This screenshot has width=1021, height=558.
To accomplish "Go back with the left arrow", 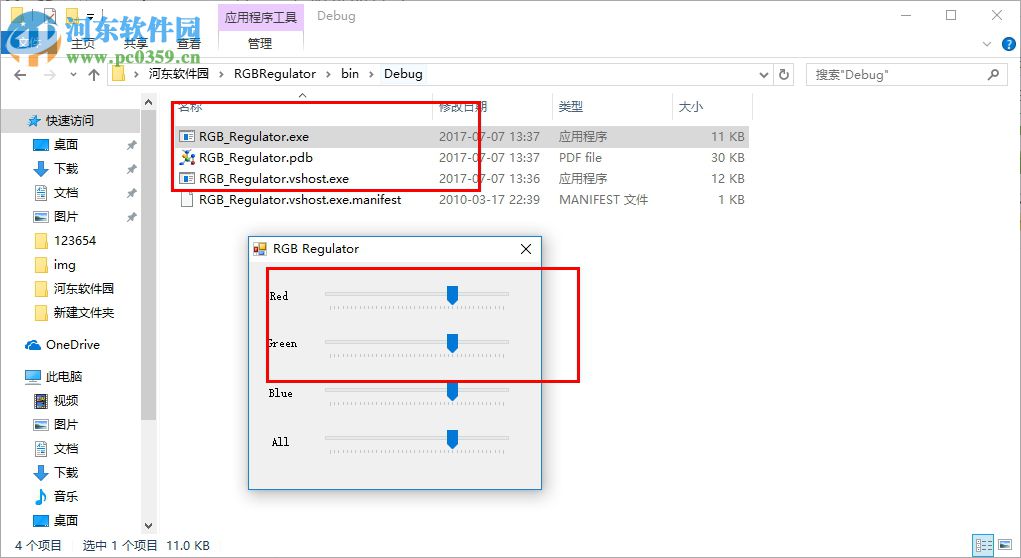I will 20,75.
